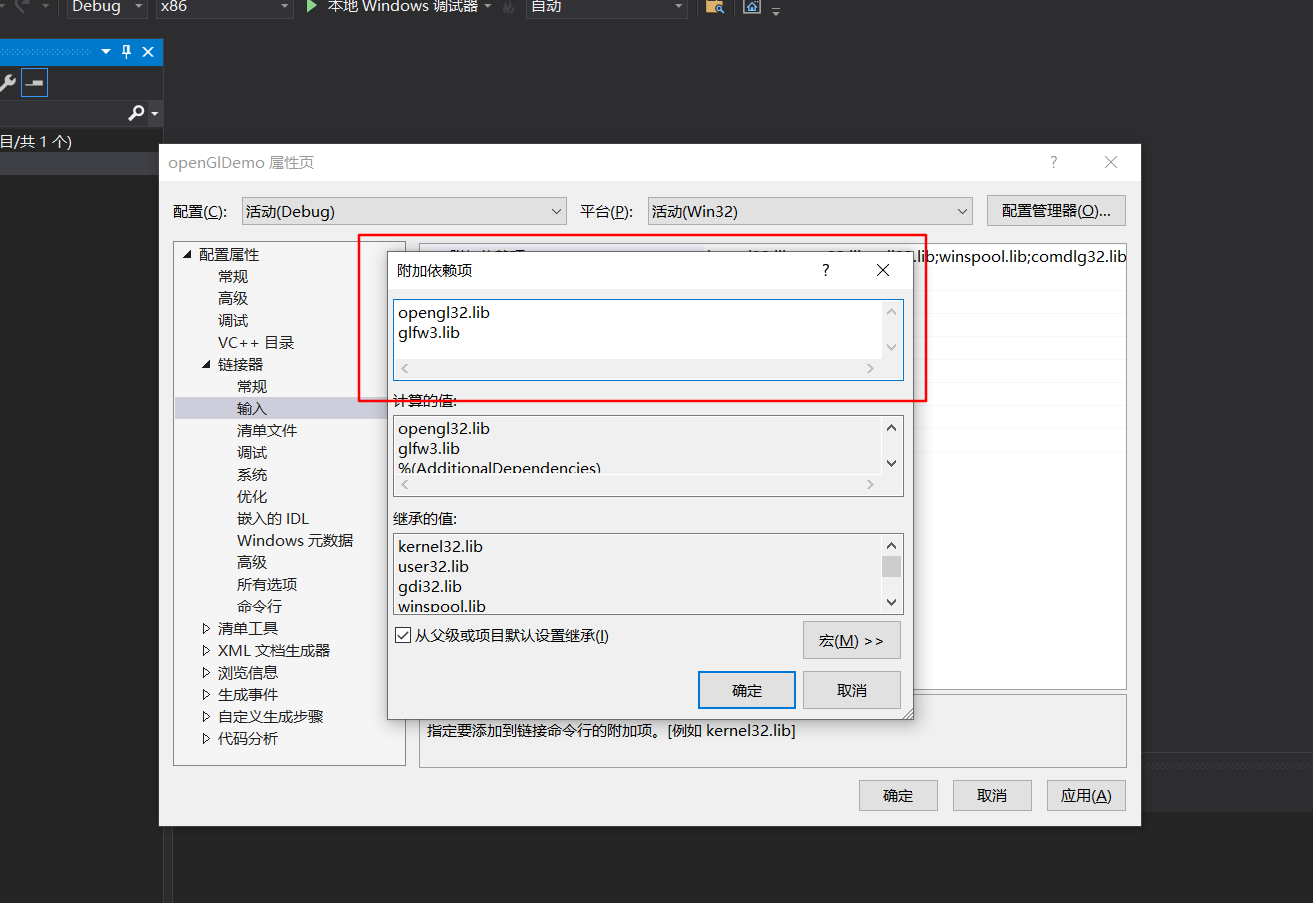Open the 自动 dropdown in the toolbar

606,6
